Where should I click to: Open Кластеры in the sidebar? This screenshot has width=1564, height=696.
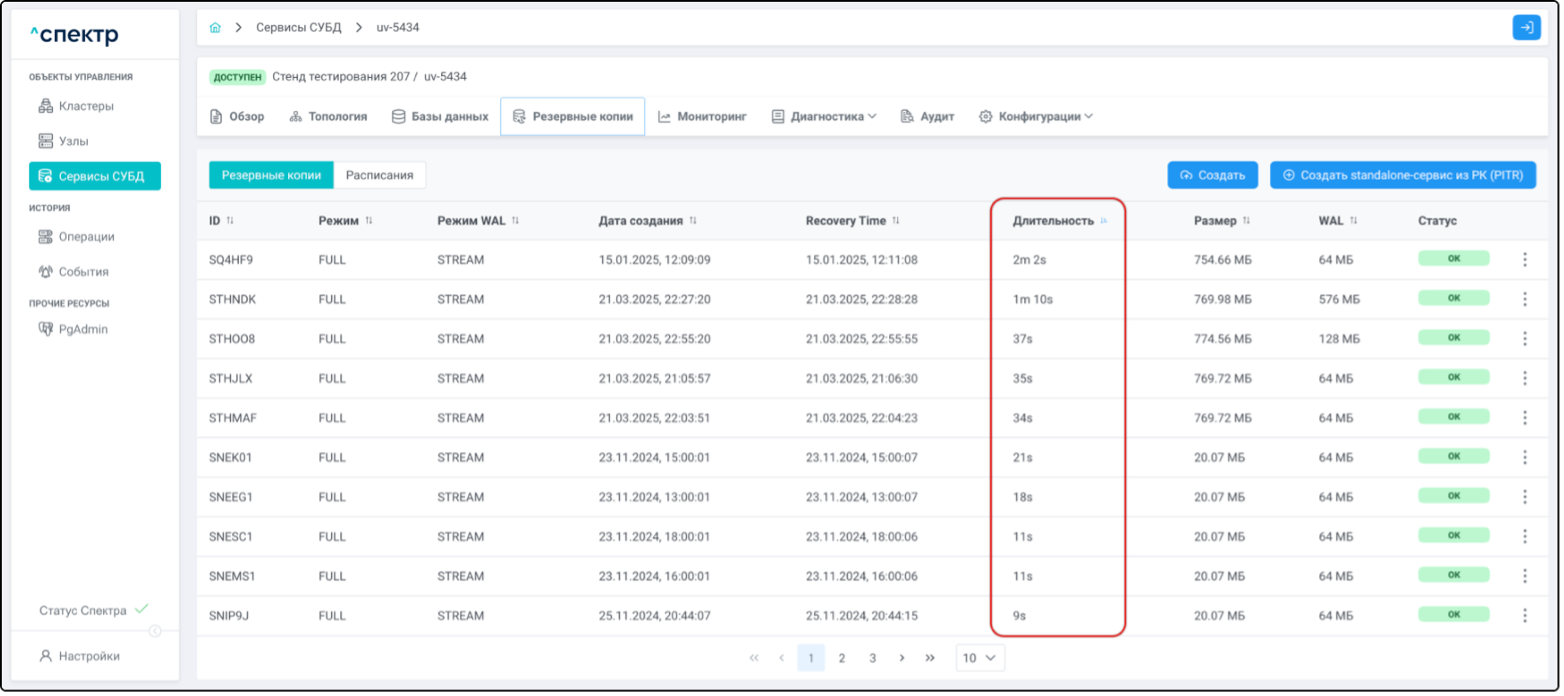tap(85, 106)
